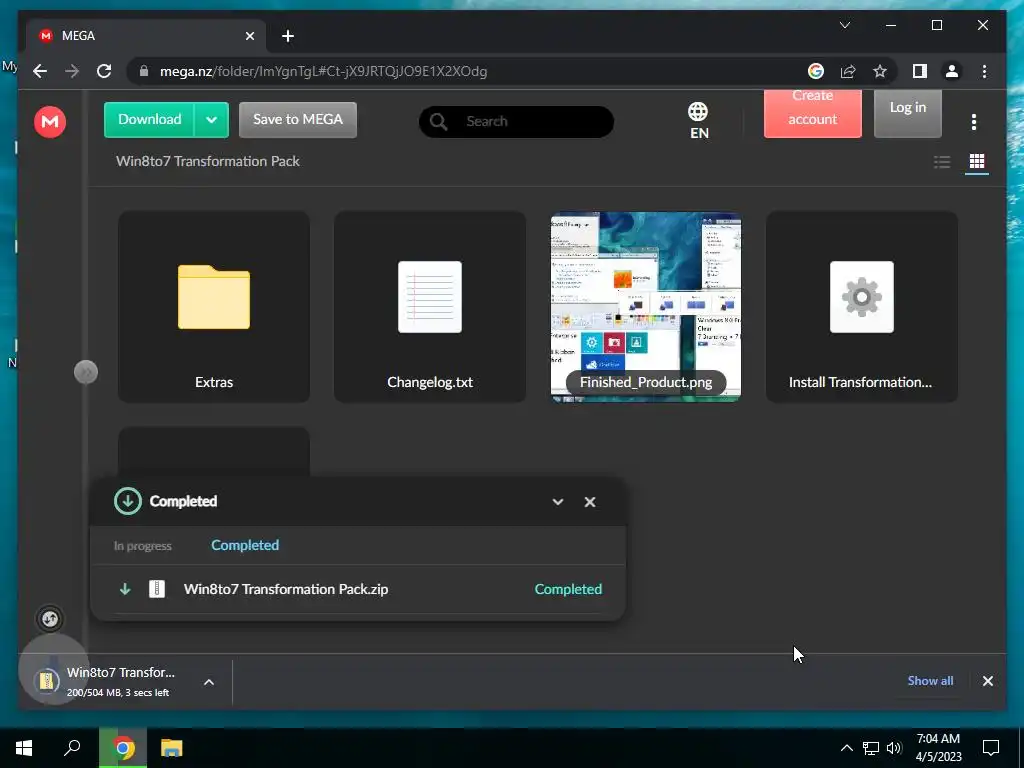Go back to previous page
The height and width of the screenshot is (768, 1024).
pos(40,71)
